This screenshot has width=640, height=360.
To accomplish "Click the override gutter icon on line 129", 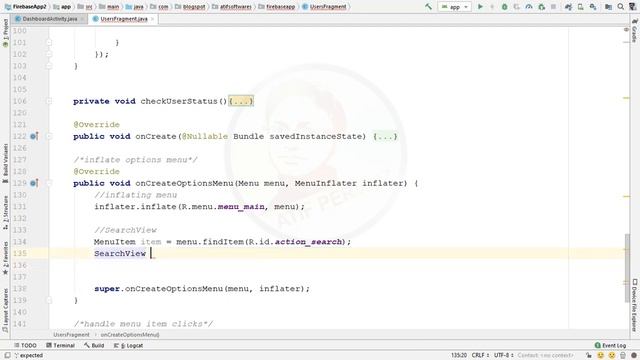I will click(34, 183).
